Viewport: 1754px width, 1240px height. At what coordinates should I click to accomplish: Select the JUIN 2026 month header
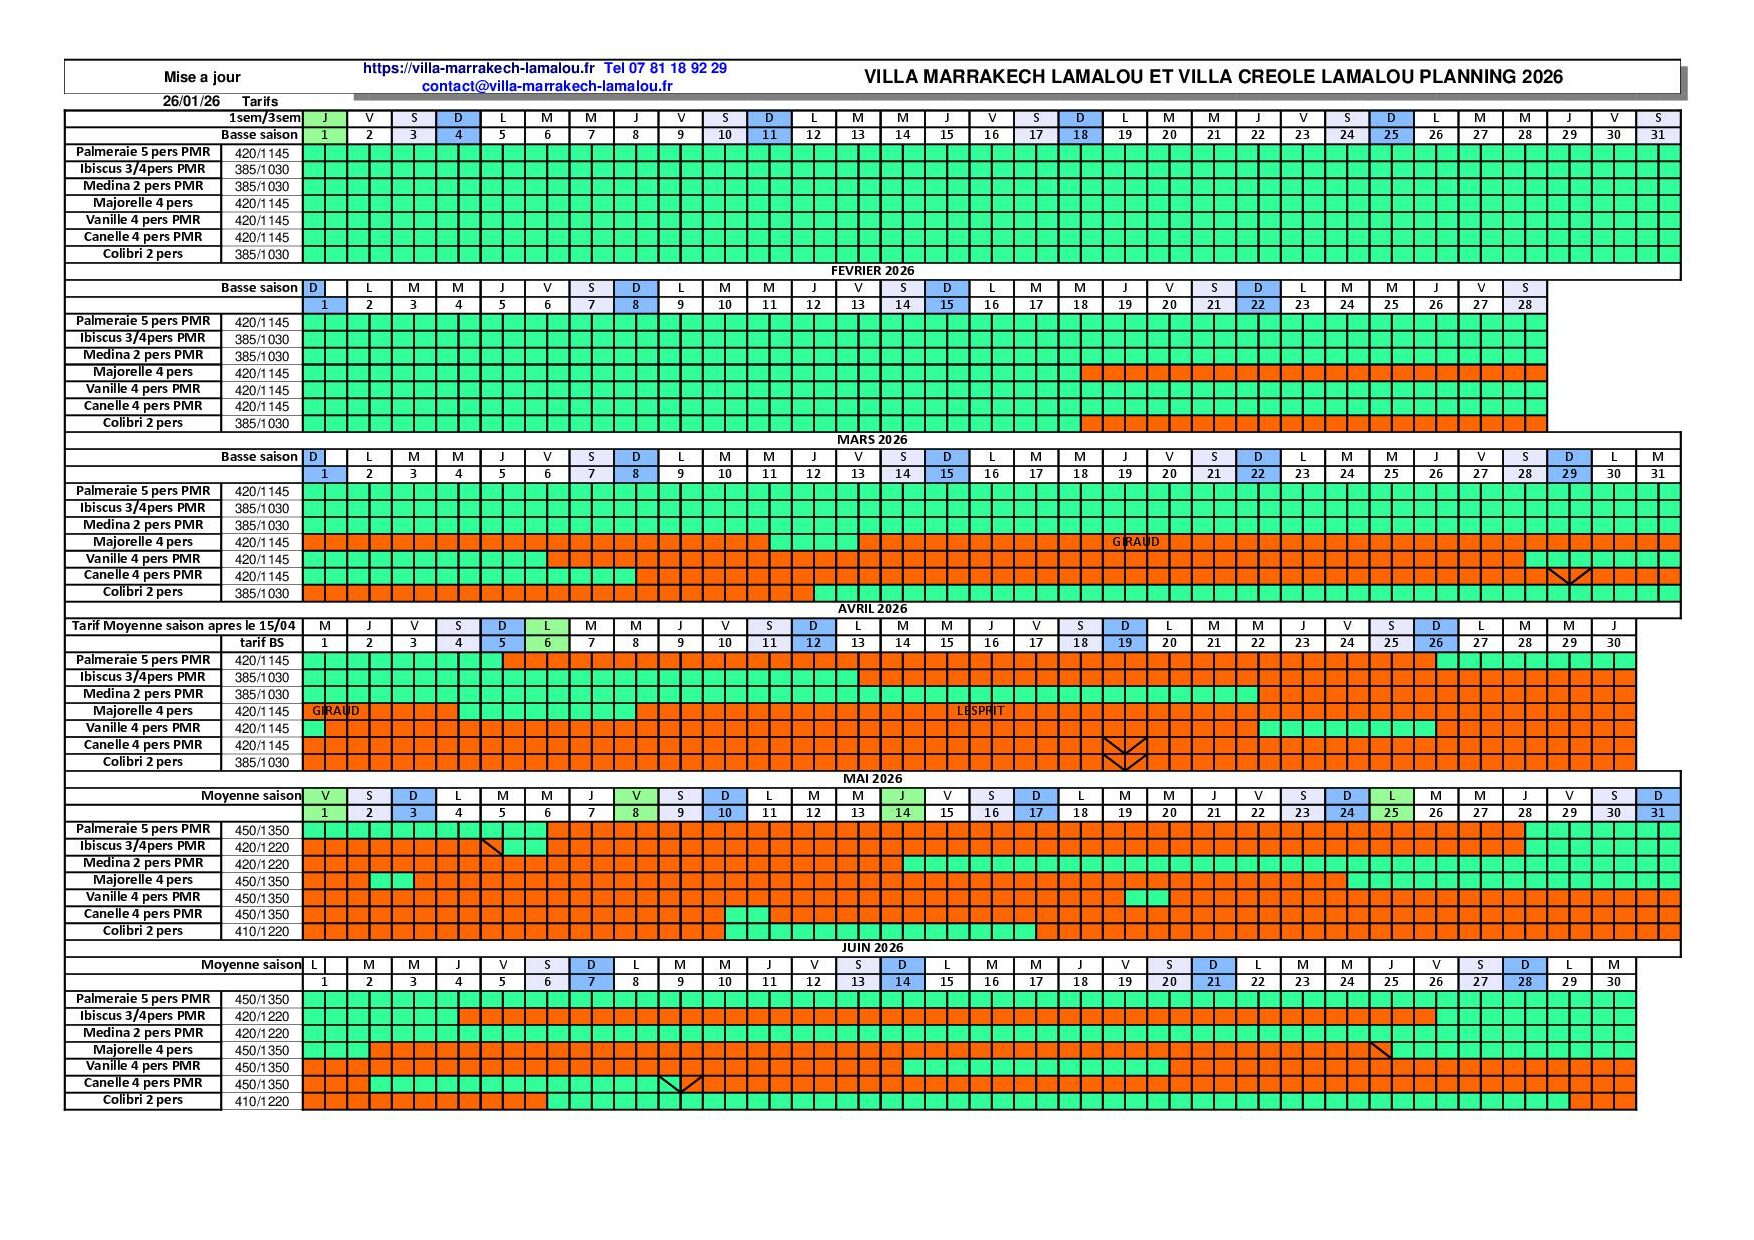point(872,948)
